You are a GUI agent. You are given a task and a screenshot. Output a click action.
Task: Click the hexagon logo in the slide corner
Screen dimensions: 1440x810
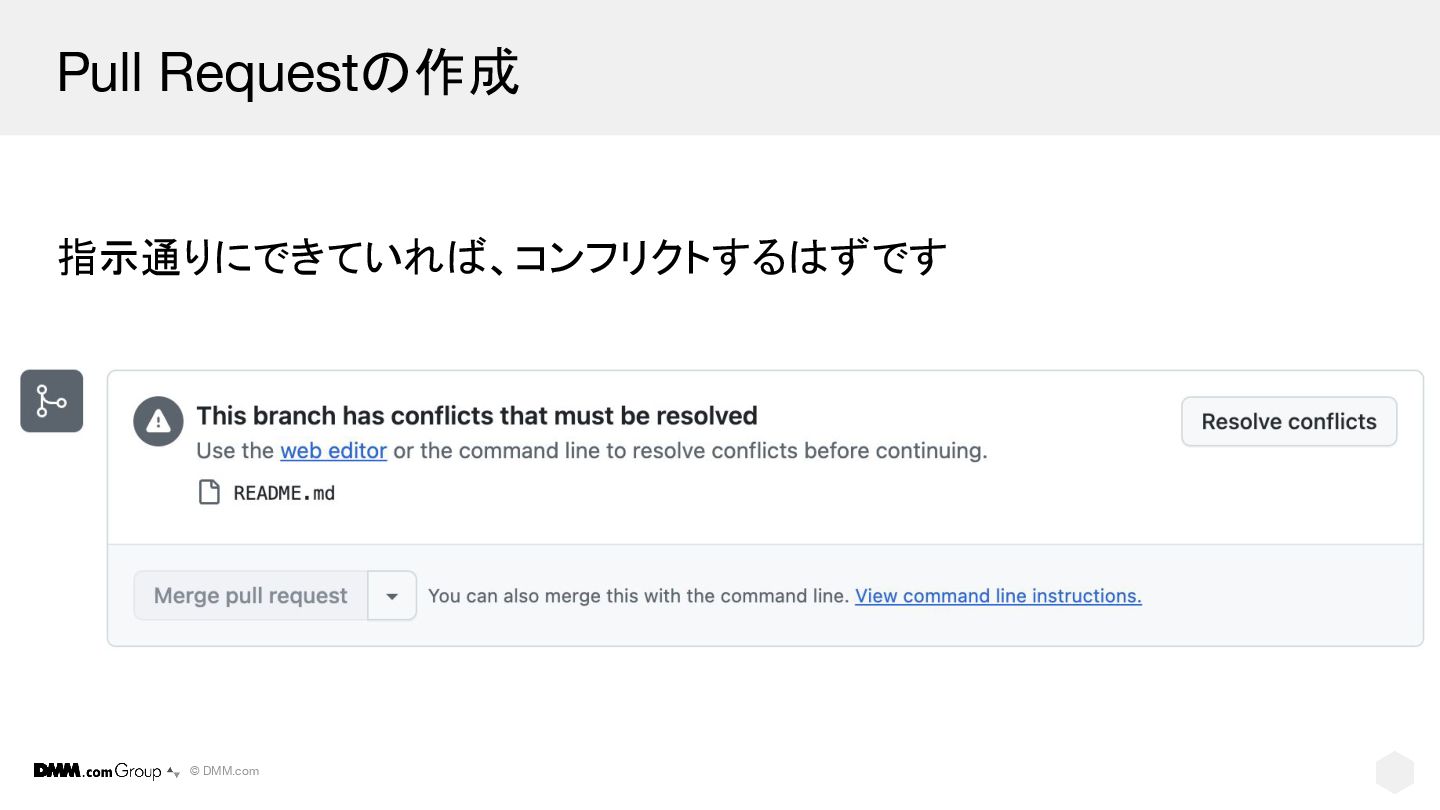(x=1395, y=772)
